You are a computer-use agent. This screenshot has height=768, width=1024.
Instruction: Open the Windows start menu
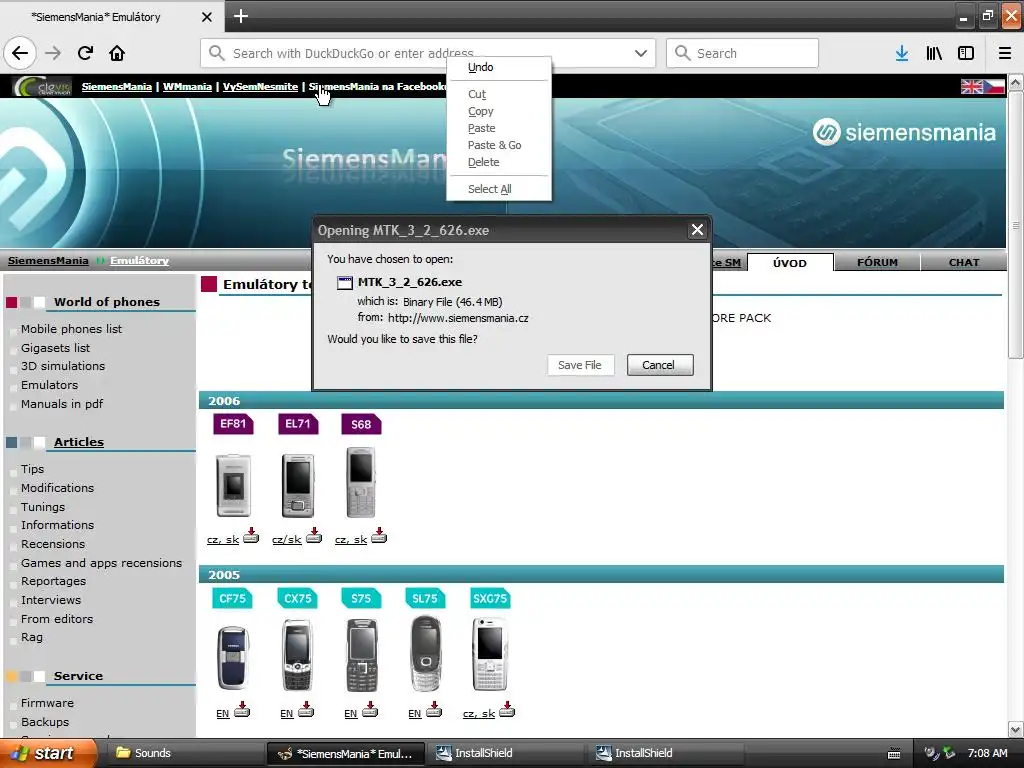(x=48, y=753)
